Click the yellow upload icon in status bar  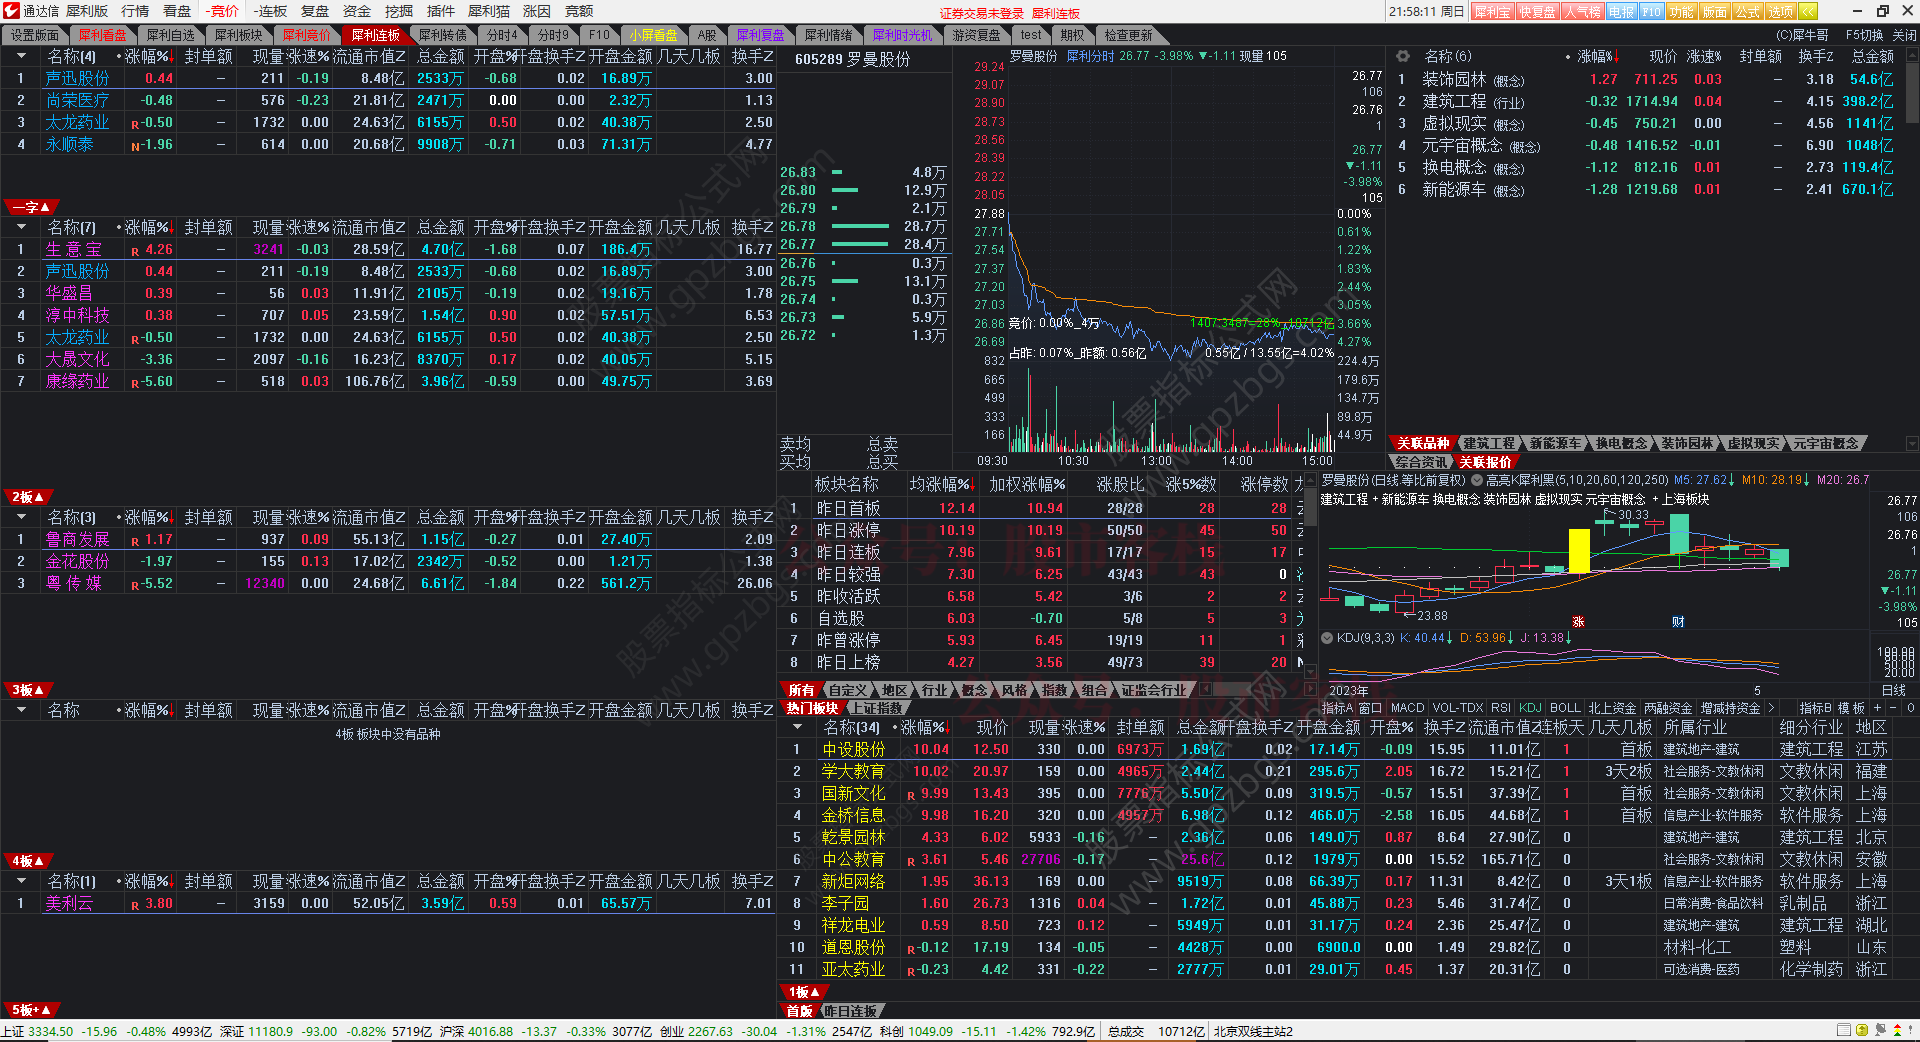1862,1030
